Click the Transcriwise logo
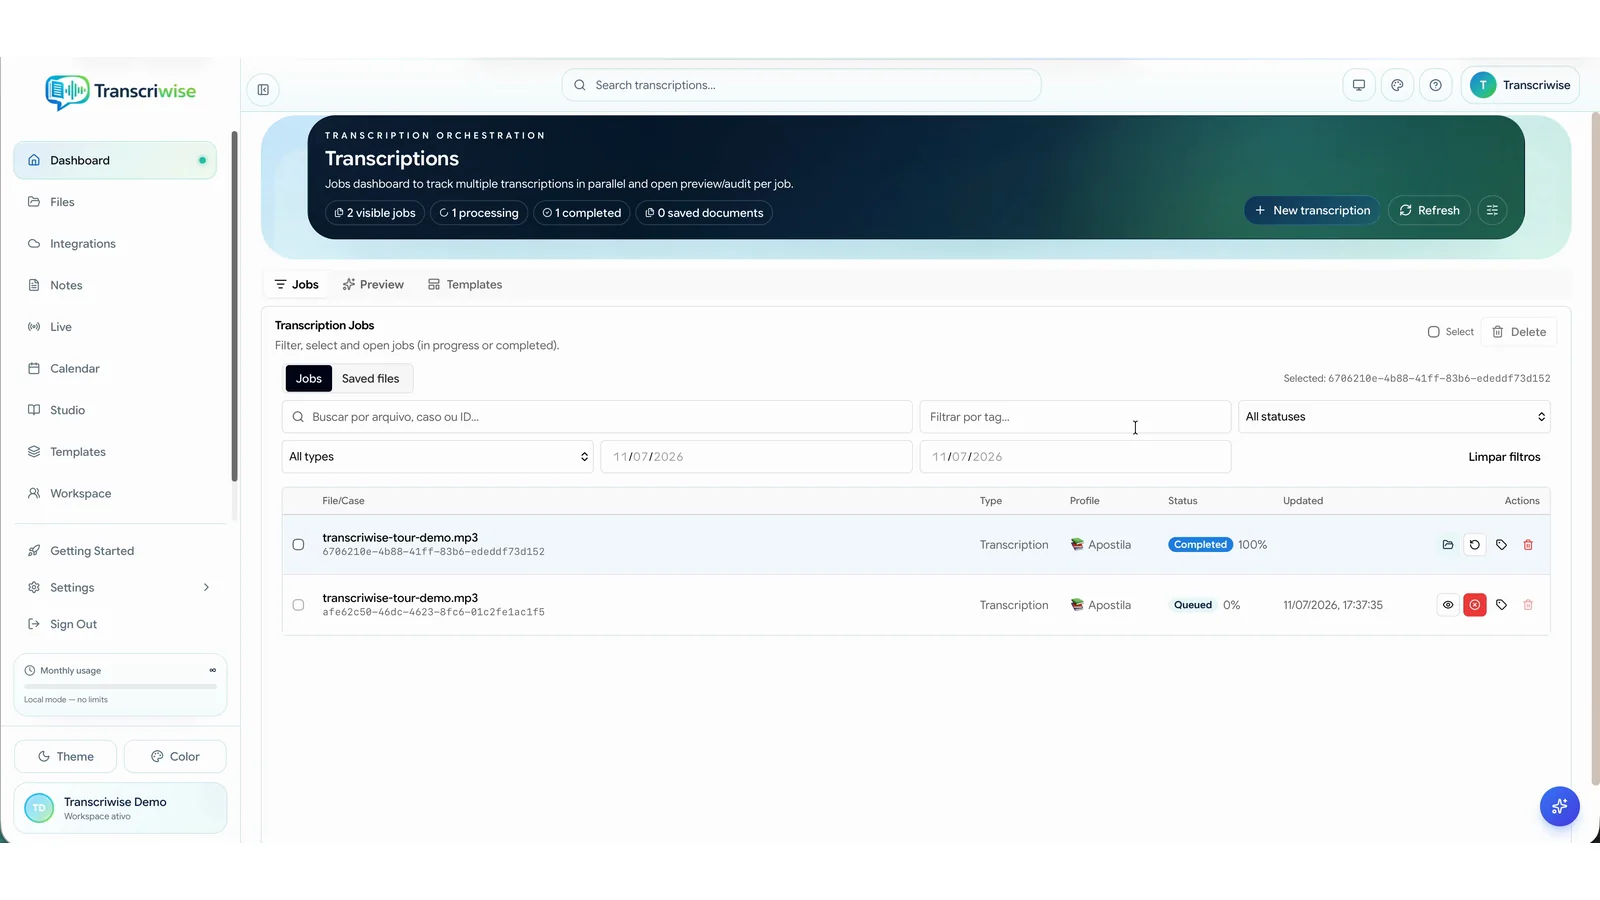Viewport: 1600px width, 900px height. coord(121,92)
